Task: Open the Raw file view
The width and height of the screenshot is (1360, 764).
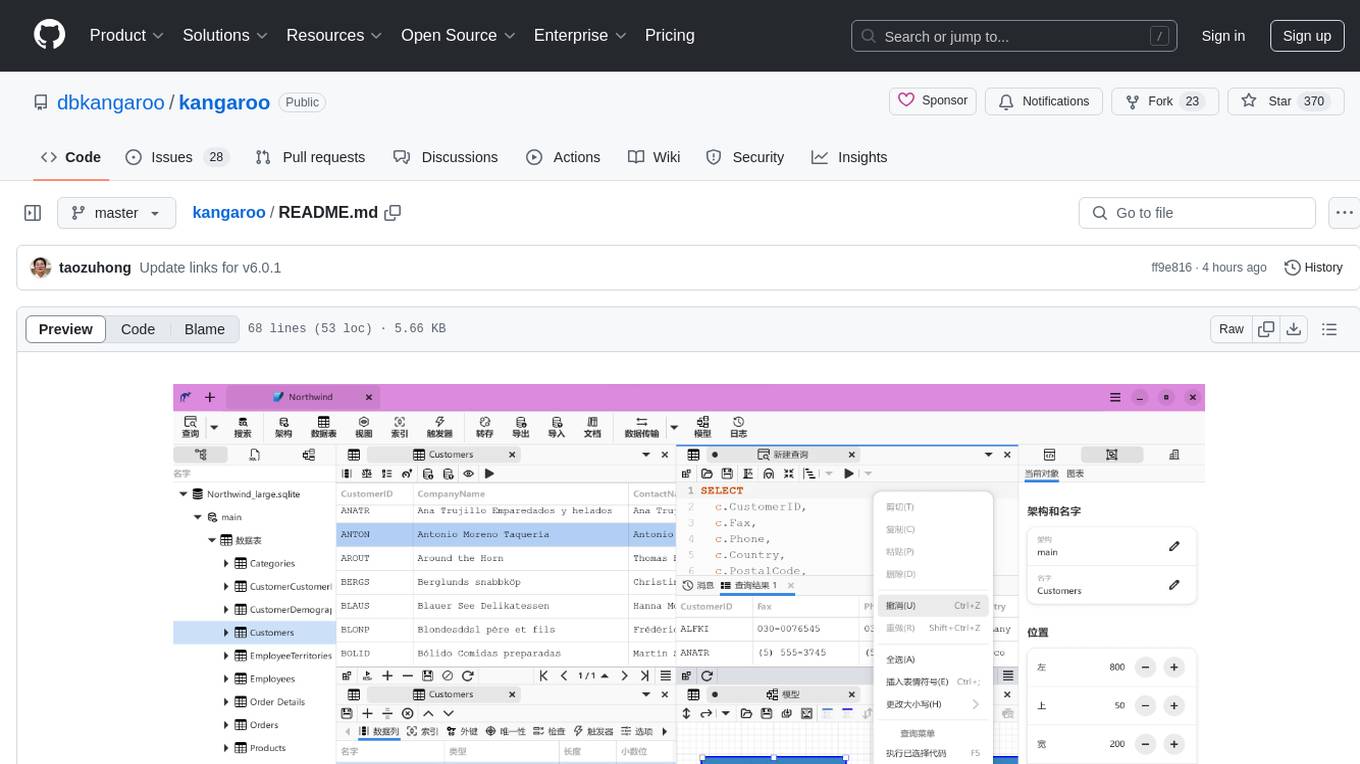Action: pyautogui.click(x=1231, y=329)
